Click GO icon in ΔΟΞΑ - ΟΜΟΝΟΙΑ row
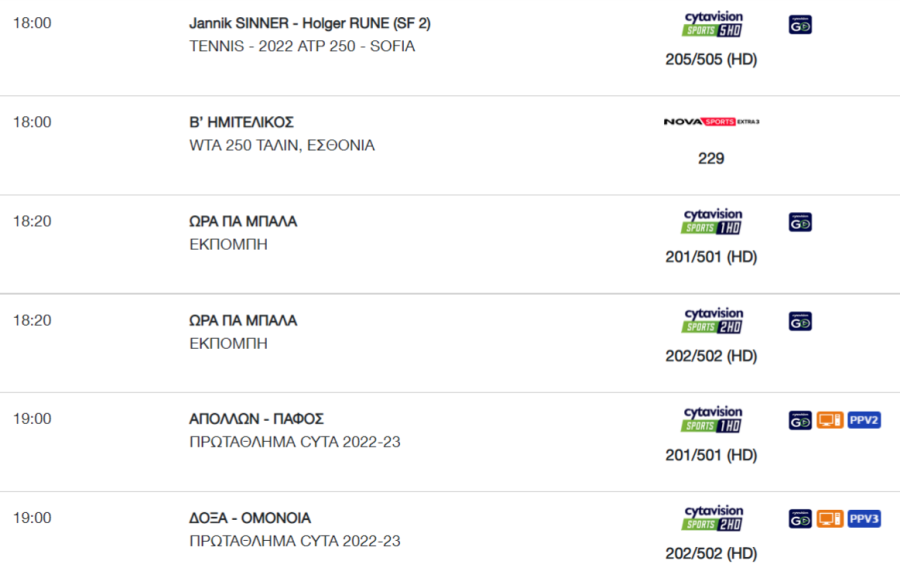Screen dimensions: 900x578 pyautogui.click(x=800, y=519)
